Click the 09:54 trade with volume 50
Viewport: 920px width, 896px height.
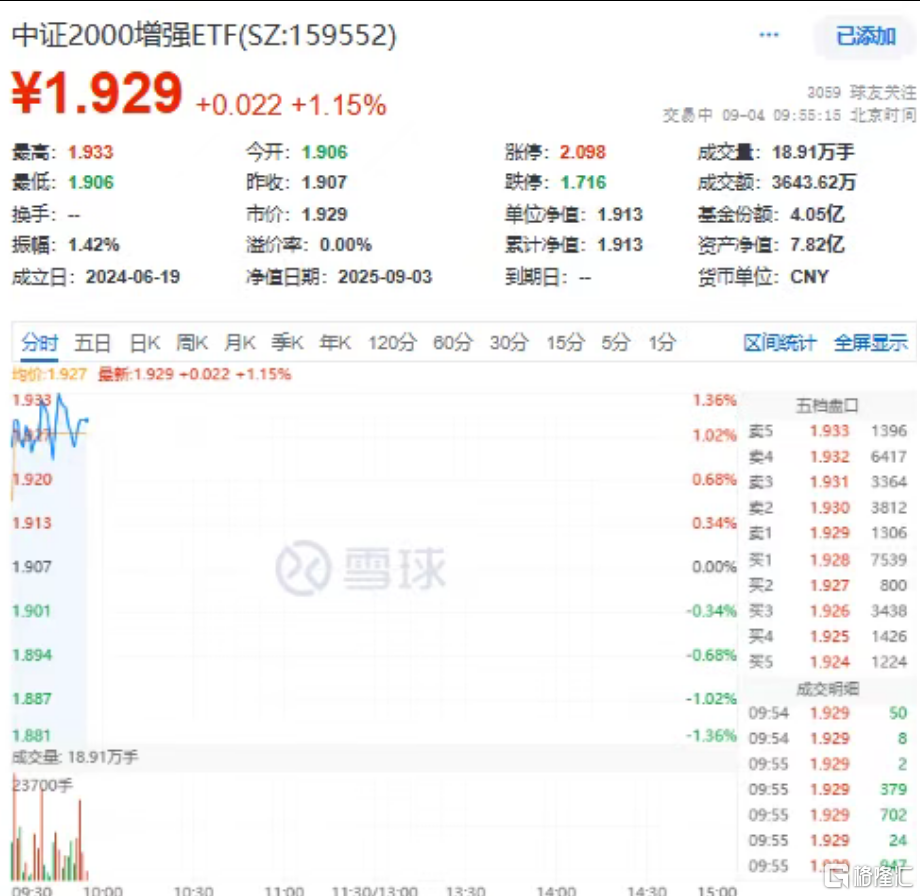coord(827,713)
